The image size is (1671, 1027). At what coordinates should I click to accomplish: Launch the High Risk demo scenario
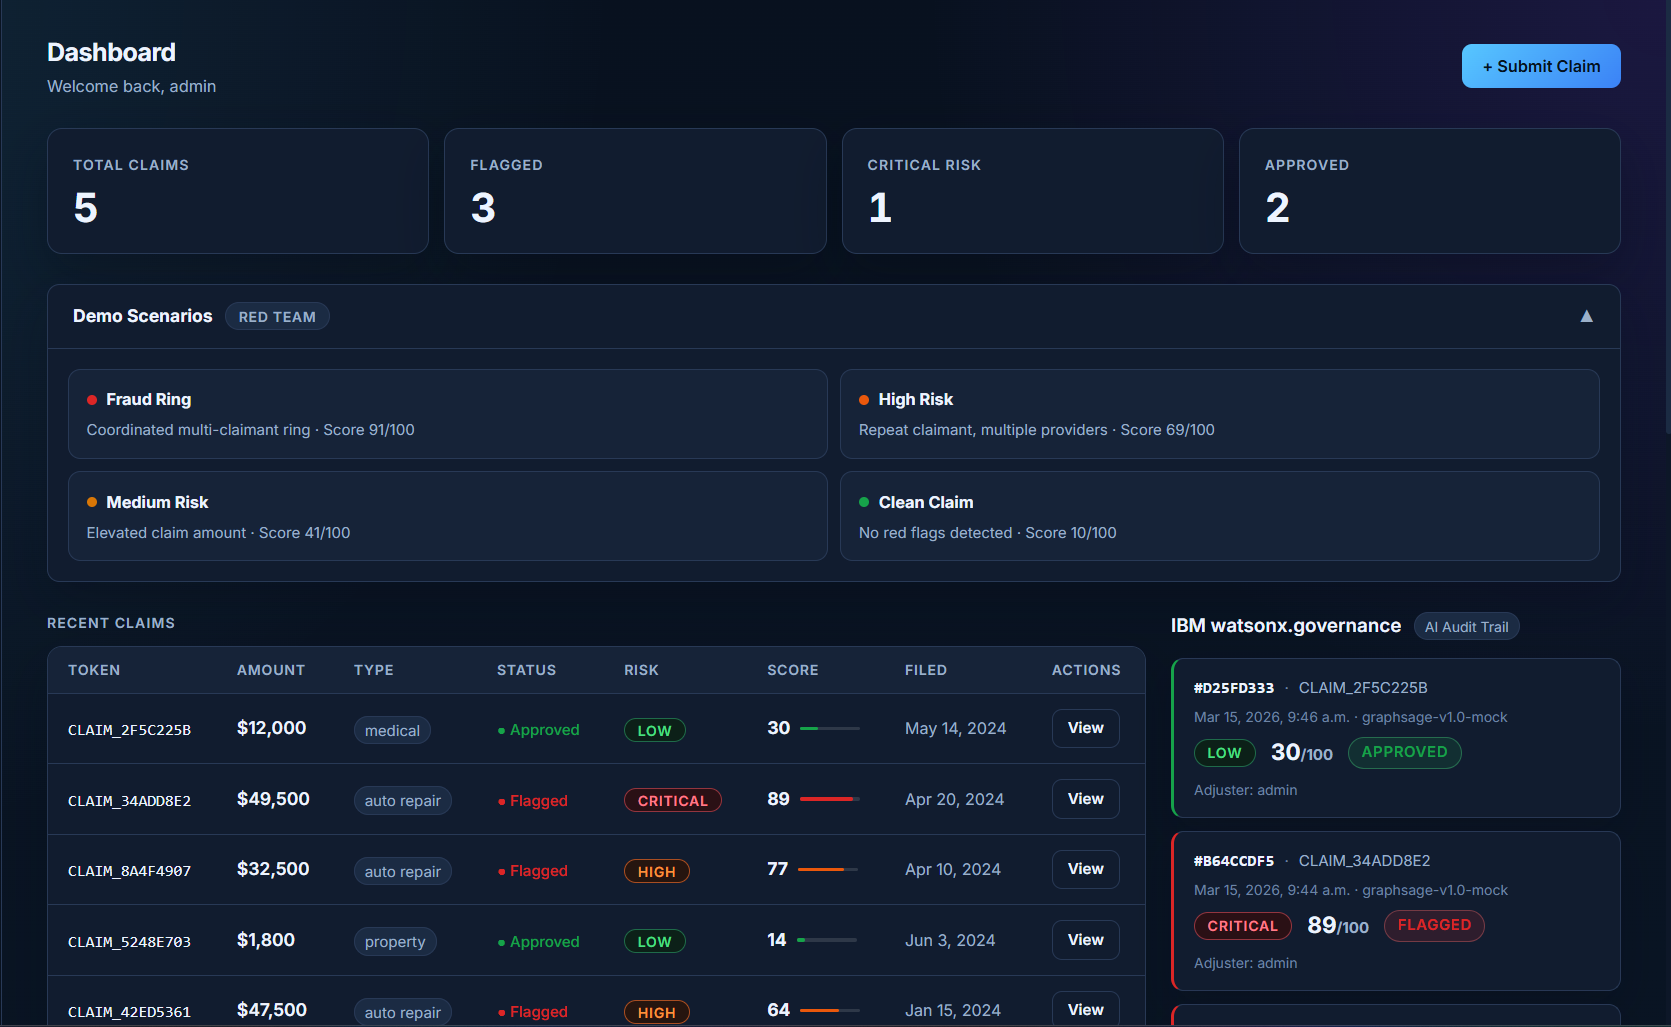[1219, 414]
